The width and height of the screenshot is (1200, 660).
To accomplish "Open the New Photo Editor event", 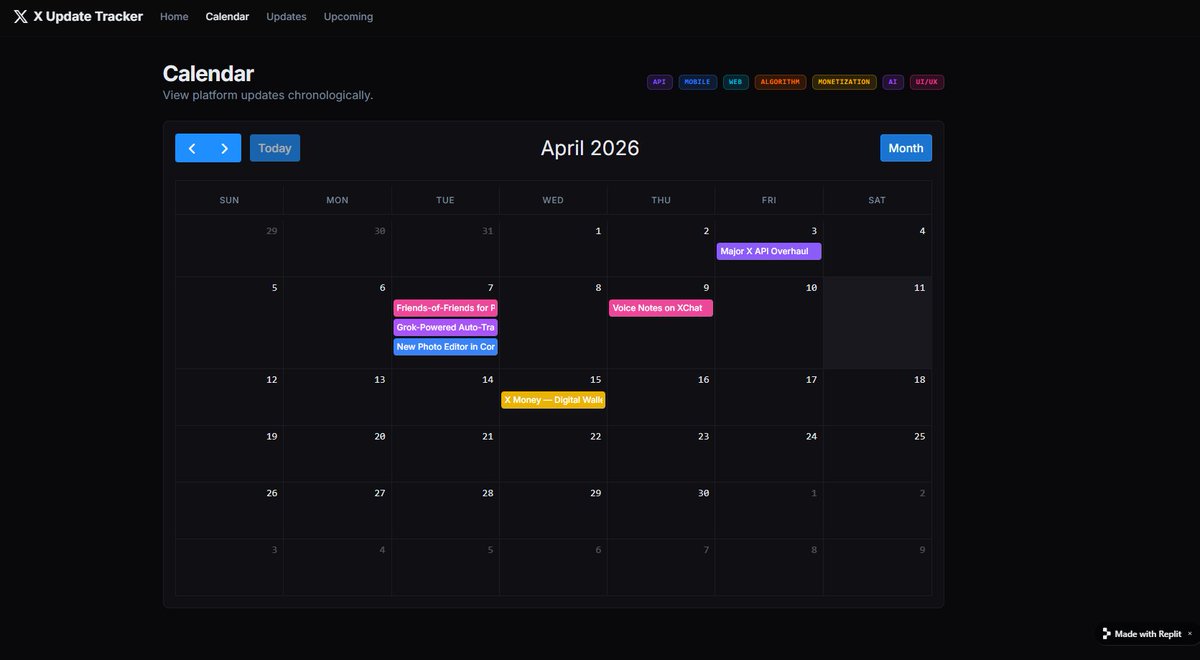I will [x=445, y=347].
